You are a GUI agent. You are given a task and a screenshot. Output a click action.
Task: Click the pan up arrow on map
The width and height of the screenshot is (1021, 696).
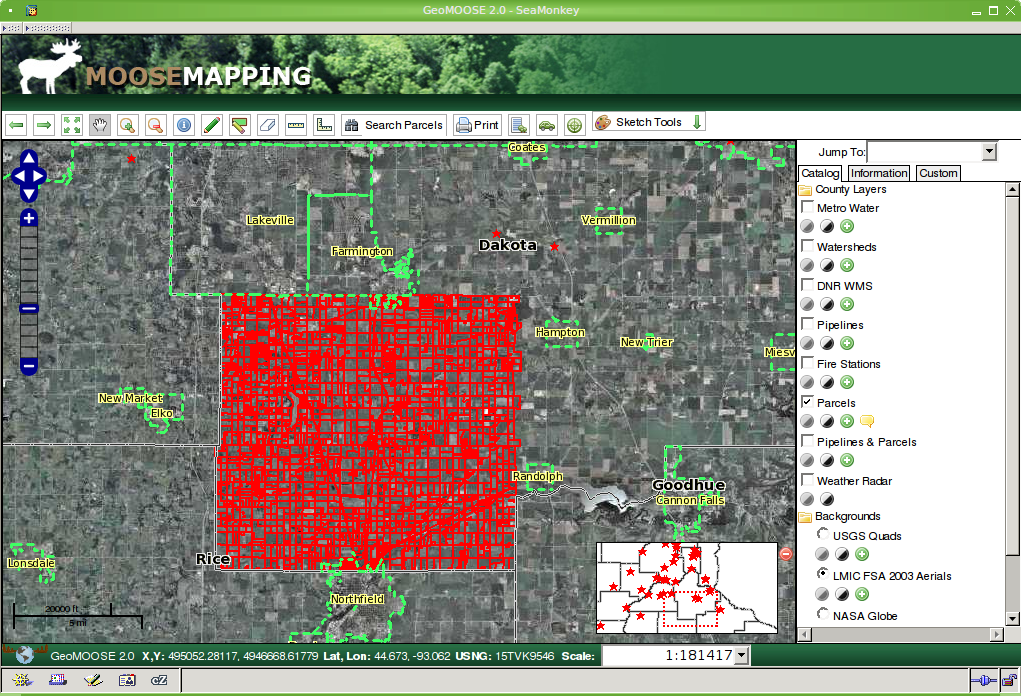pos(28,158)
